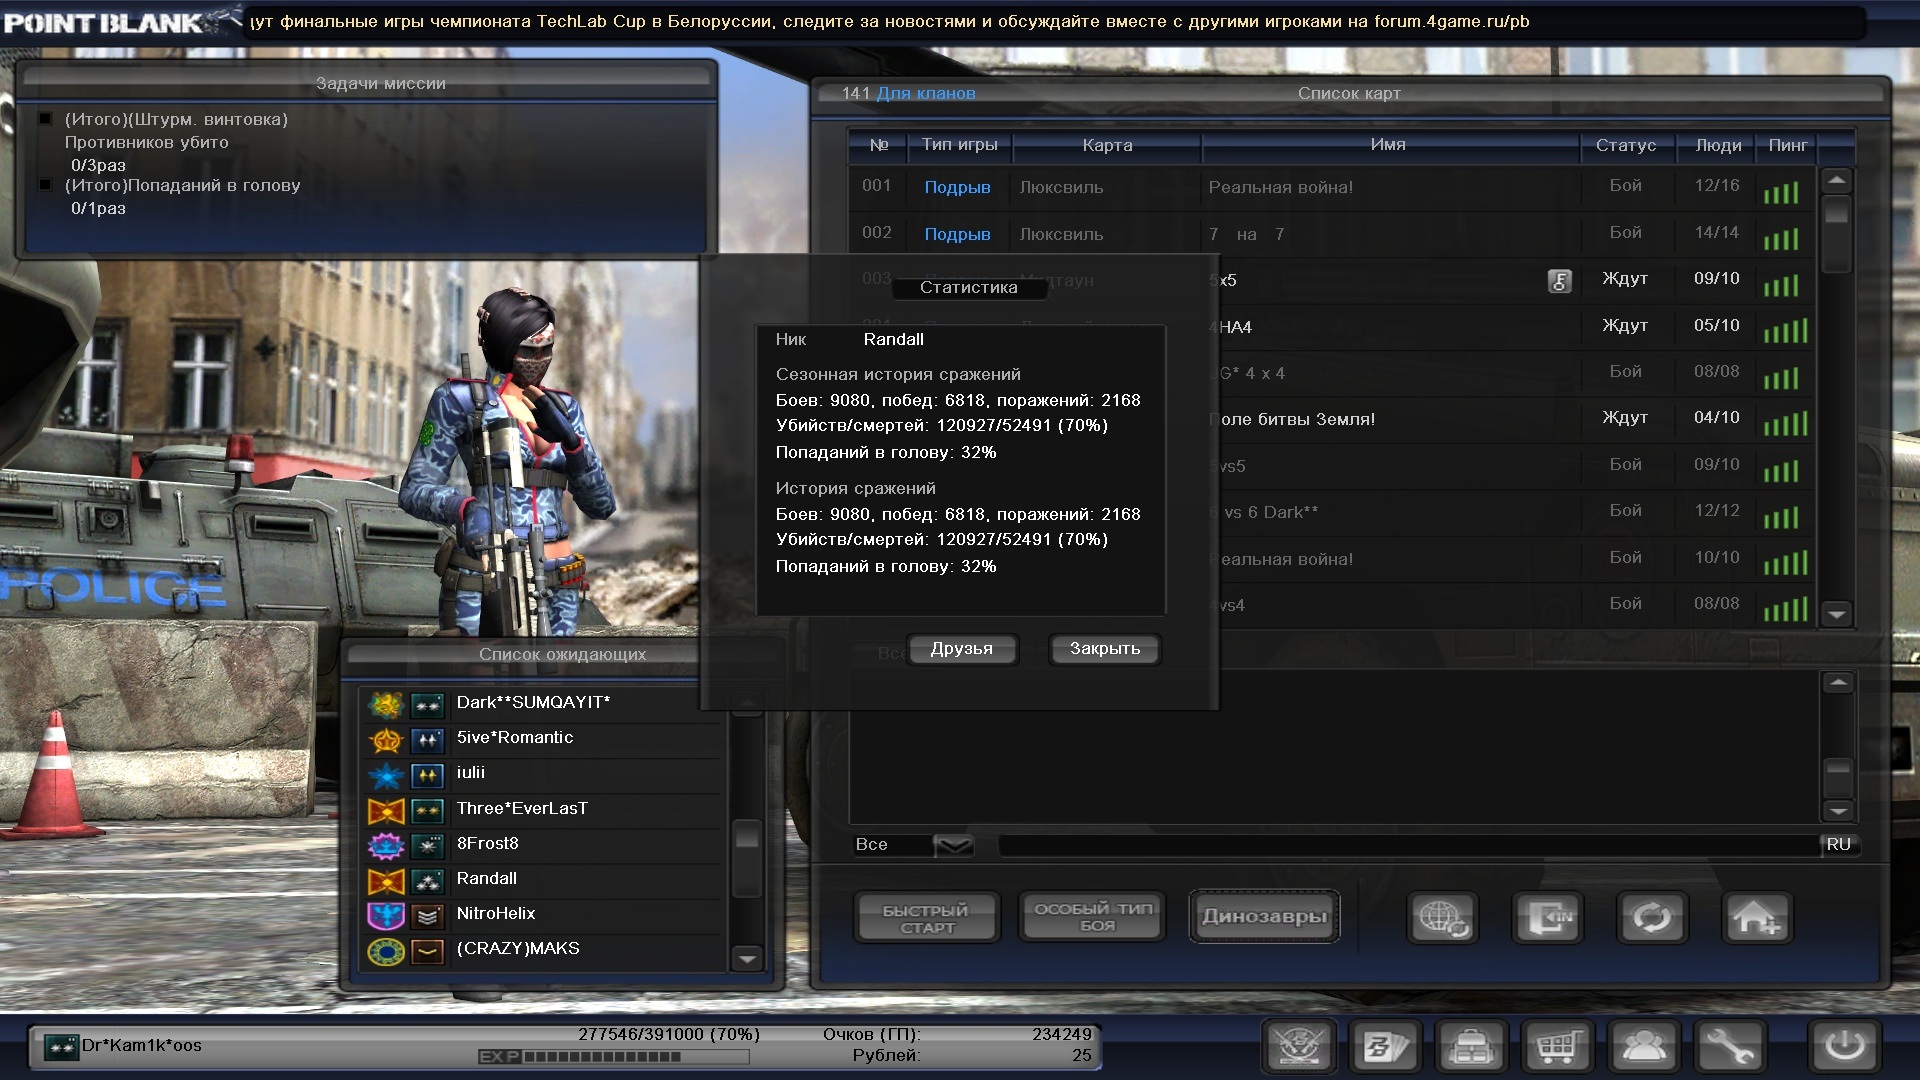The width and height of the screenshot is (1920, 1080).
Task: Sort rooms by № column header
Action: click(x=879, y=146)
